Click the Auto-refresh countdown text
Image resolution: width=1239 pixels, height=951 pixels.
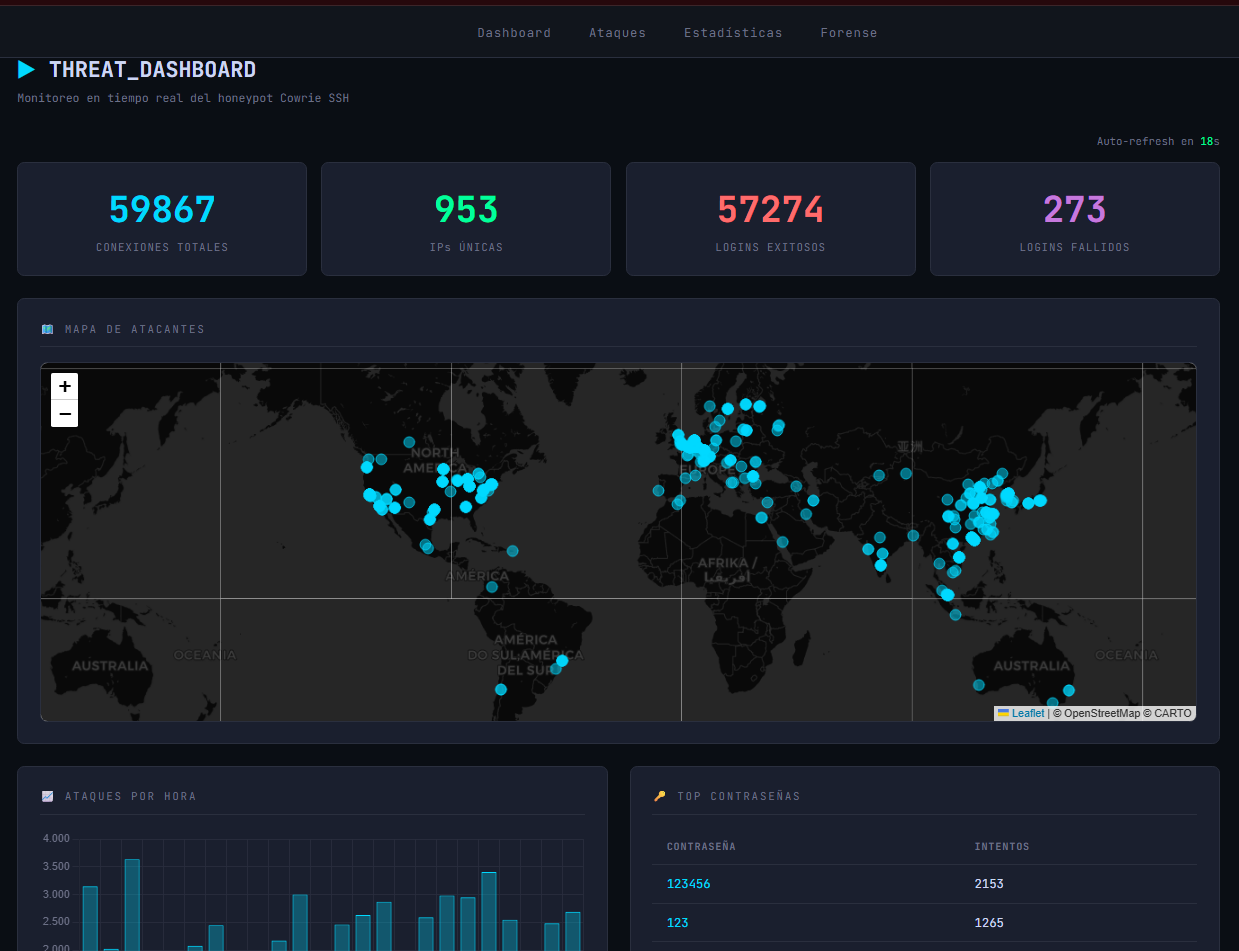coord(1158,142)
